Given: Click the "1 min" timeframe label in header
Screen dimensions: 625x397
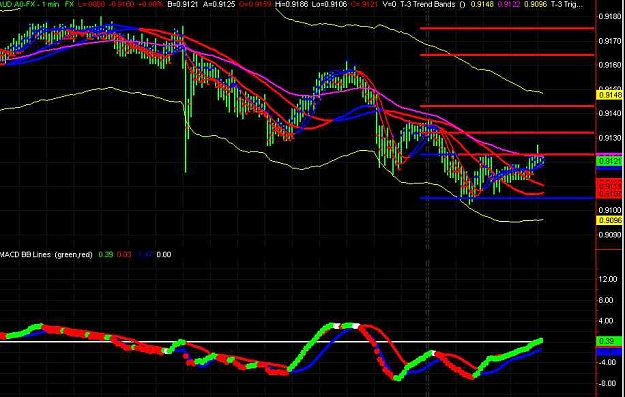Looking at the screenshot, I should pos(49,5).
